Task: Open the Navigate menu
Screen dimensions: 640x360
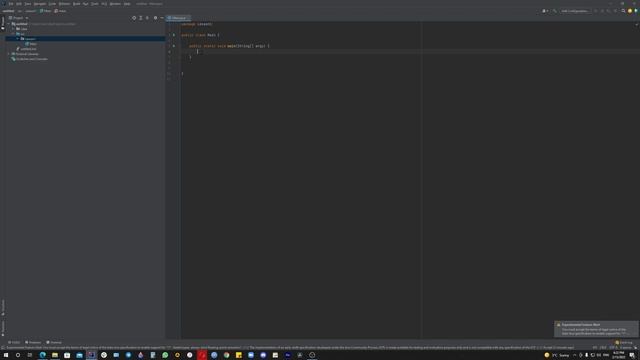Action: coord(40,4)
